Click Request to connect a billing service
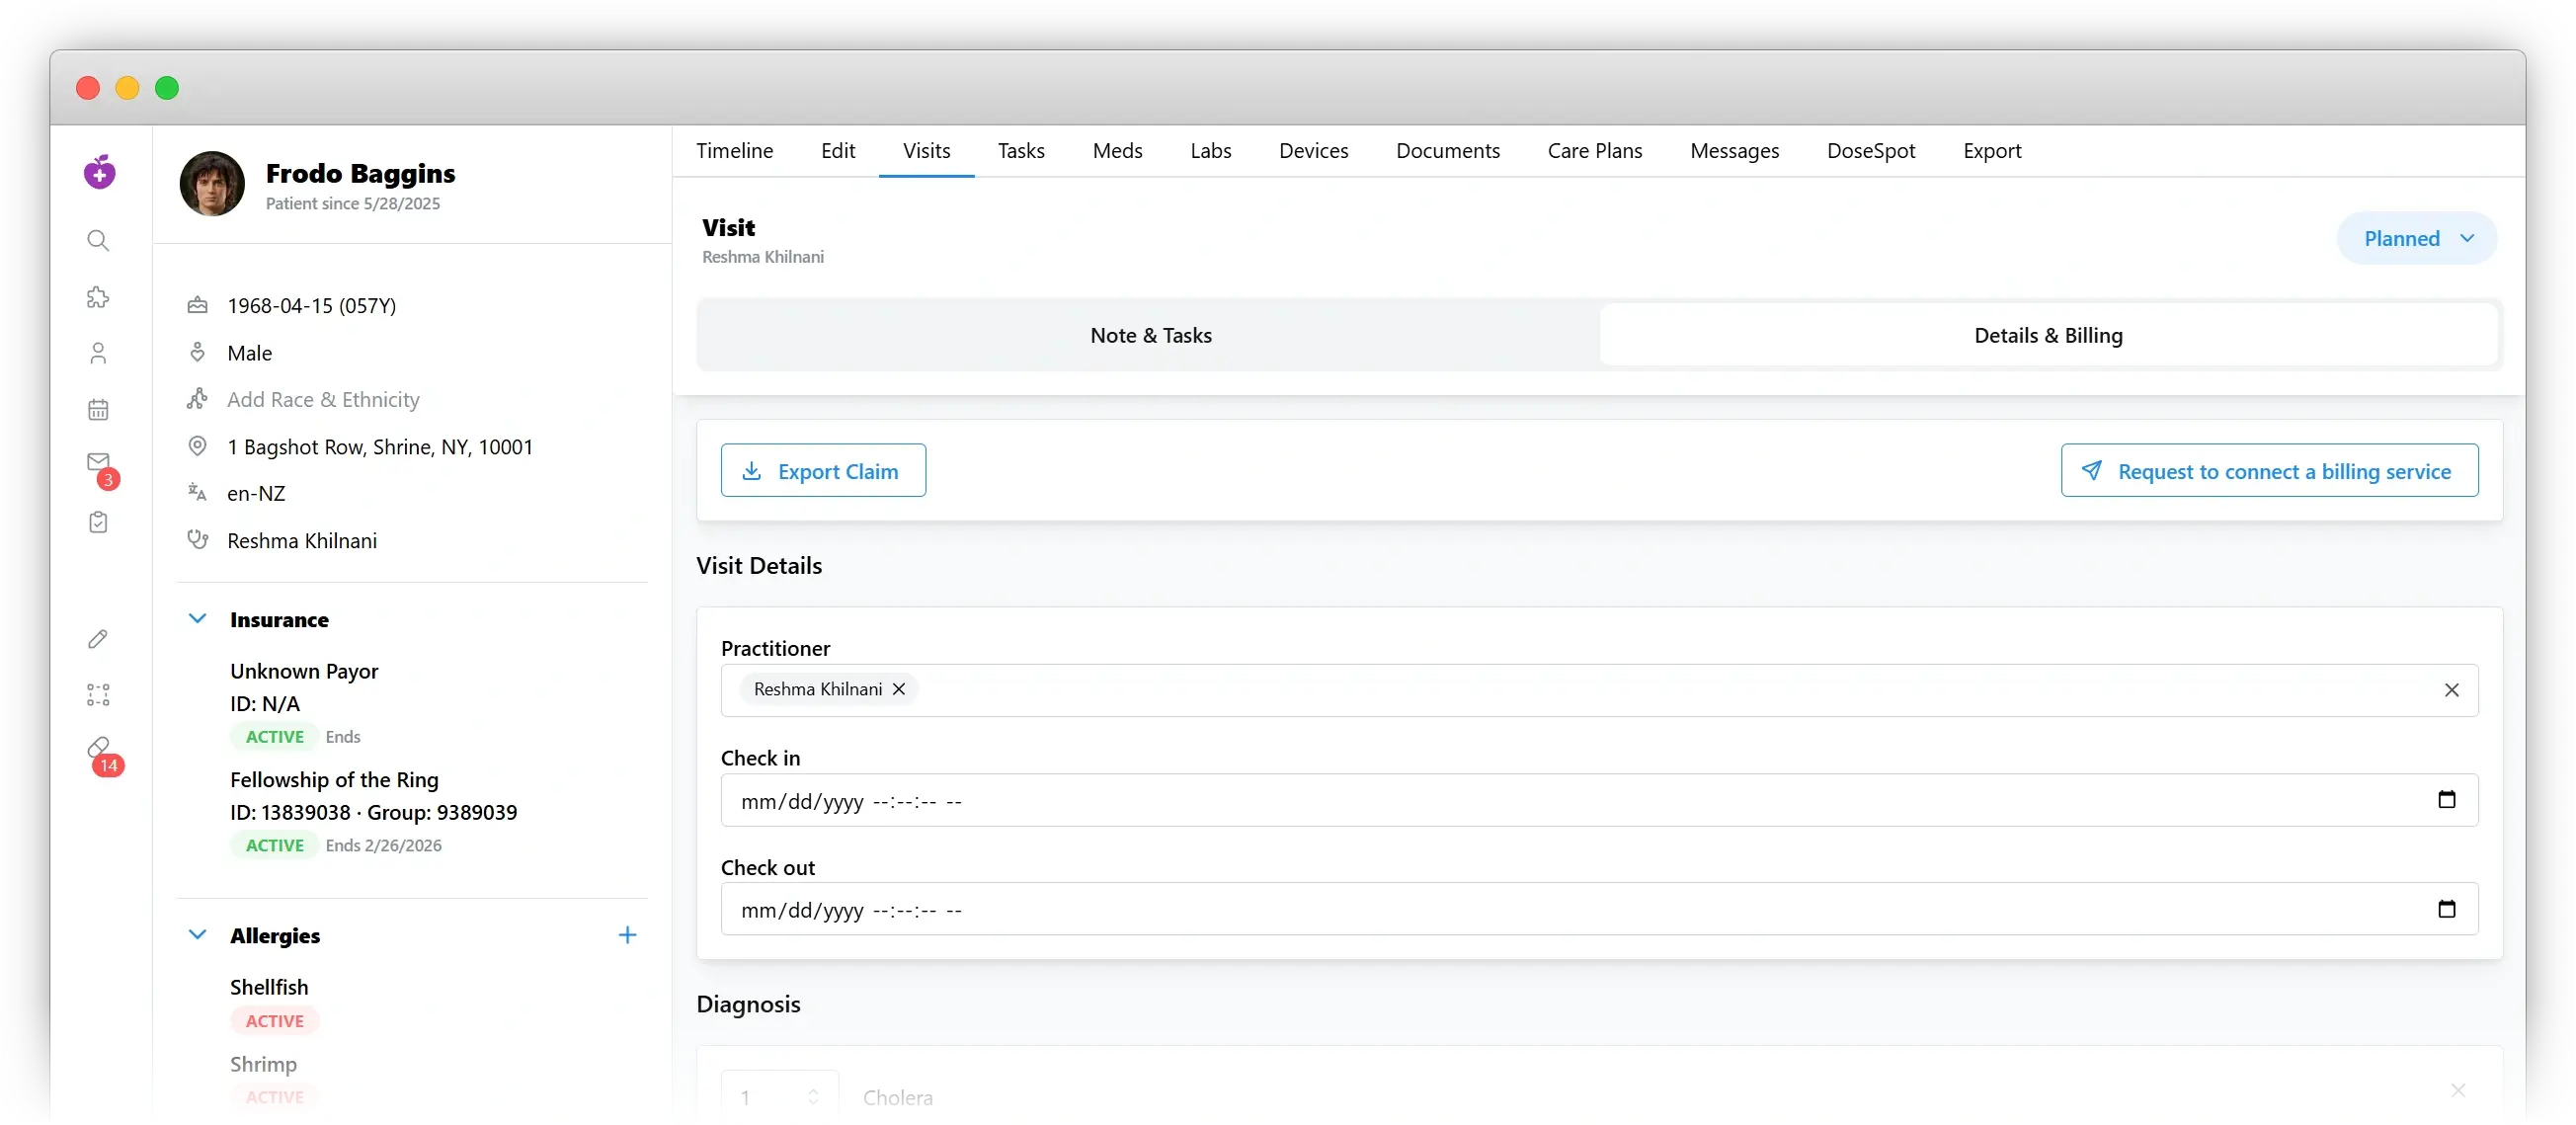Image resolution: width=2576 pixels, height=1125 pixels. point(2270,470)
